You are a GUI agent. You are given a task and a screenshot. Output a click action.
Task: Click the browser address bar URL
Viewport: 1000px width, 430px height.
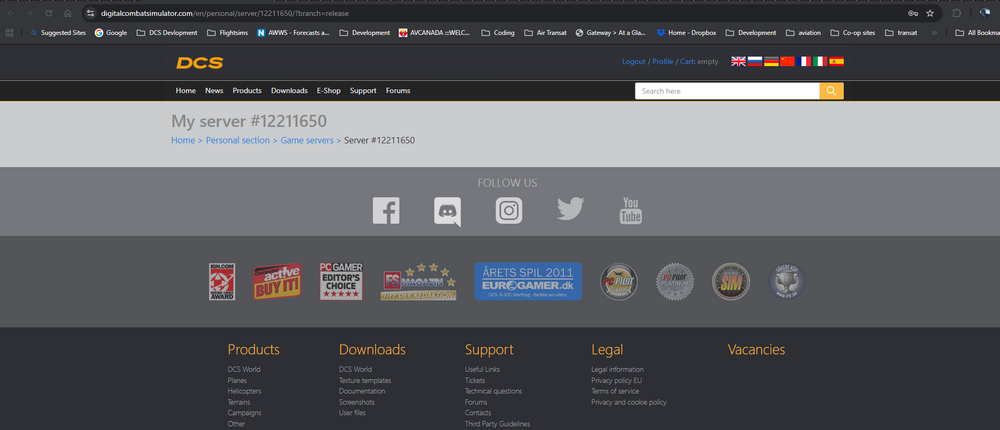point(224,13)
